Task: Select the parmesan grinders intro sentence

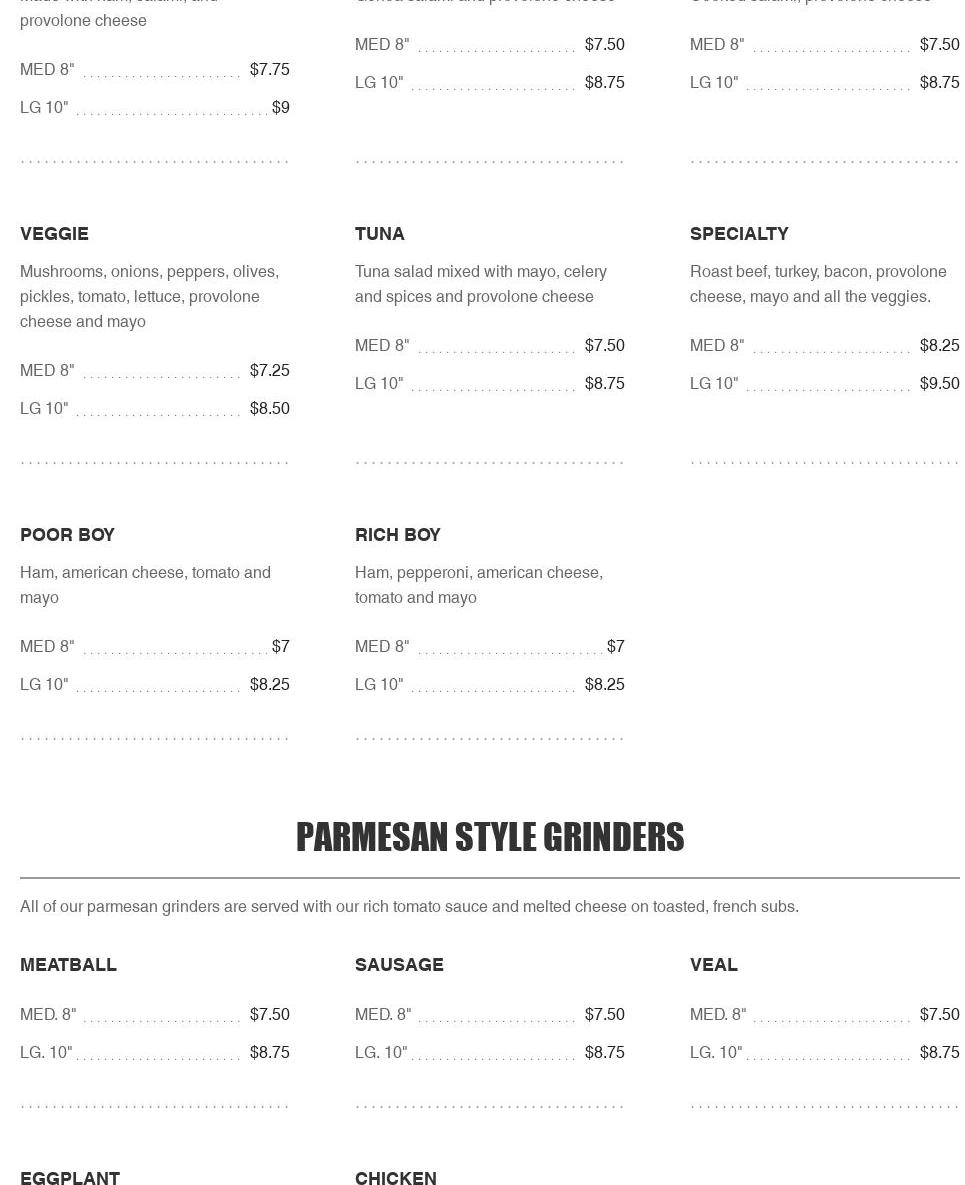Action: click(409, 906)
